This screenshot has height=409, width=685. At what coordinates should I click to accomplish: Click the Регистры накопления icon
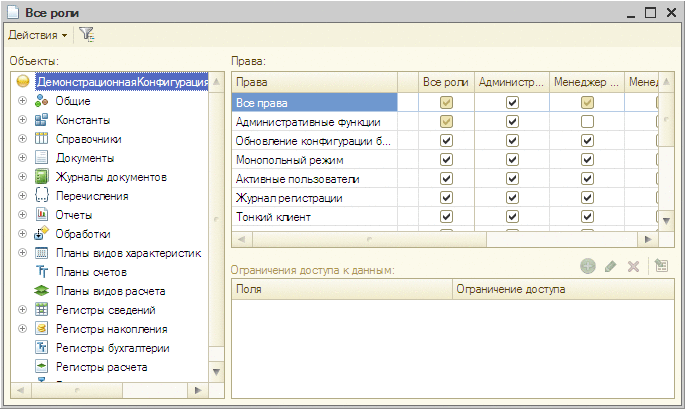point(42,329)
